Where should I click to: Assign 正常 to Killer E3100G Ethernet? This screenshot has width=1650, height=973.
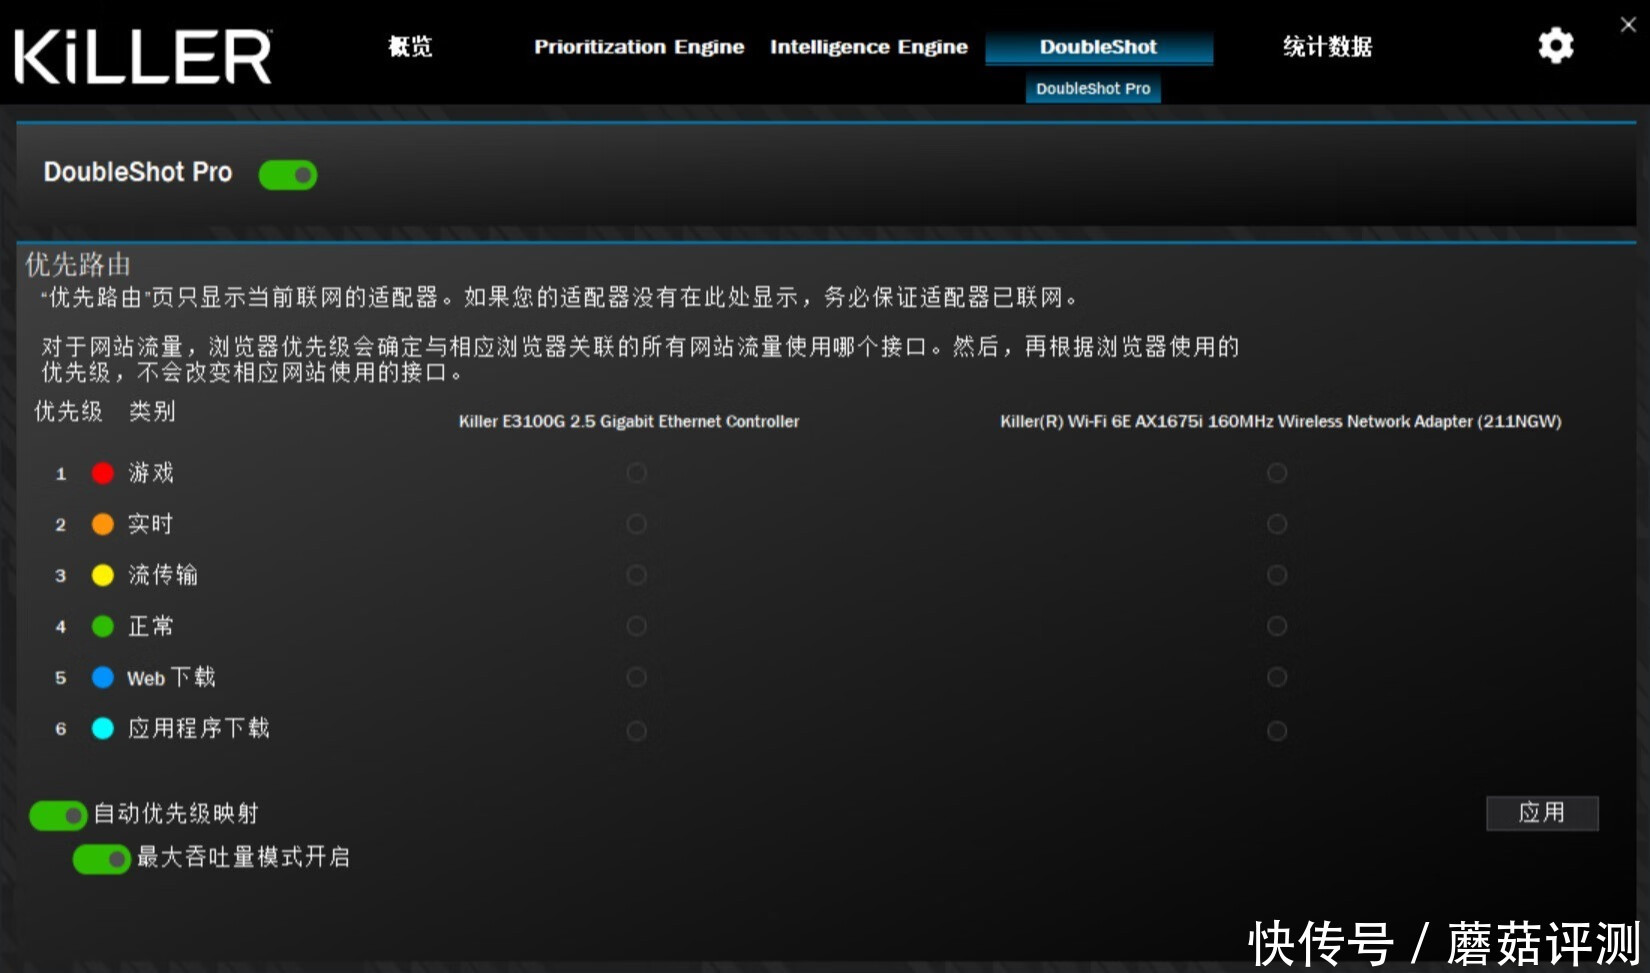point(636,626)
